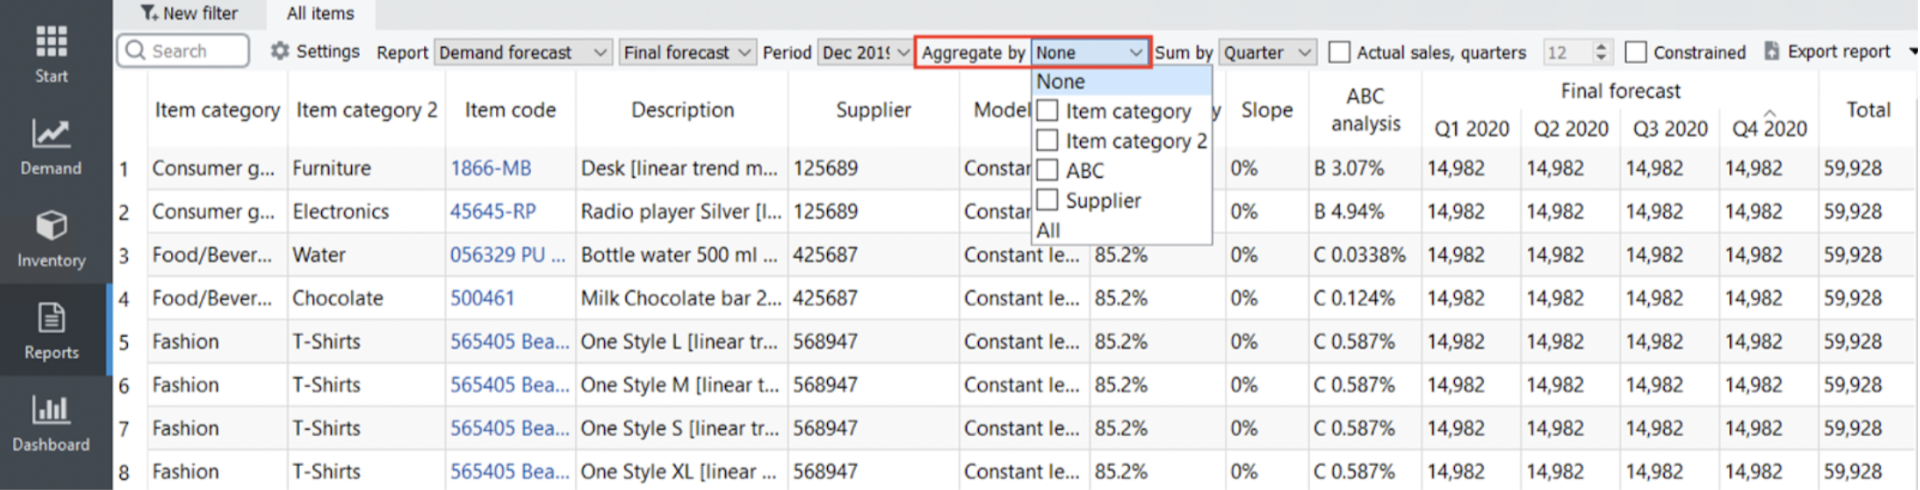Click the Export report icon

1771,51
